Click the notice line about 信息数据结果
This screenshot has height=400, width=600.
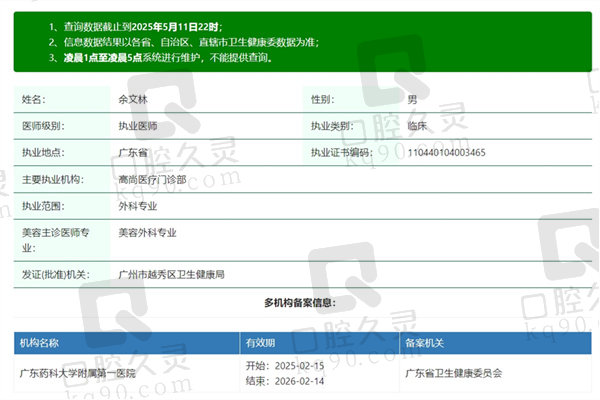tap(184, 42)
